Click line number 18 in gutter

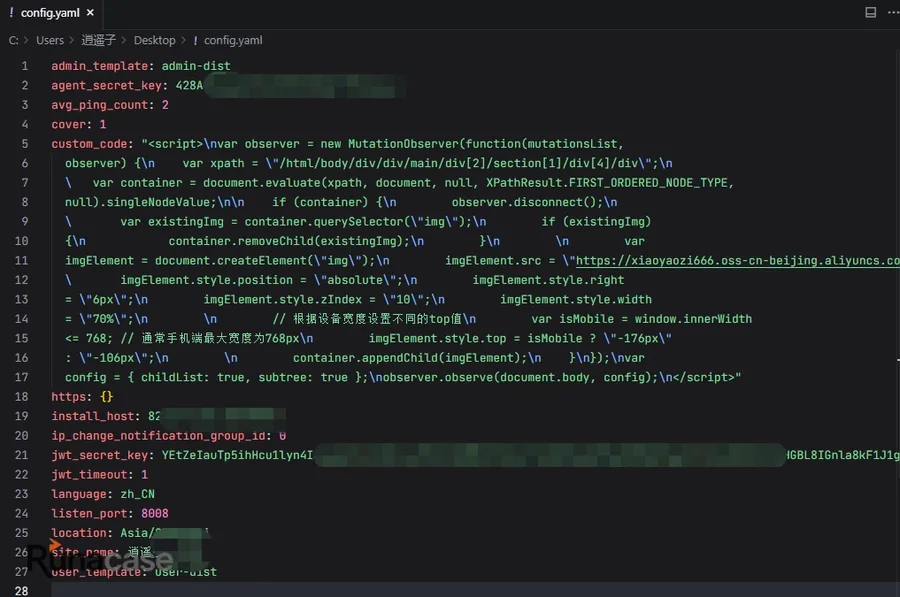21,397
